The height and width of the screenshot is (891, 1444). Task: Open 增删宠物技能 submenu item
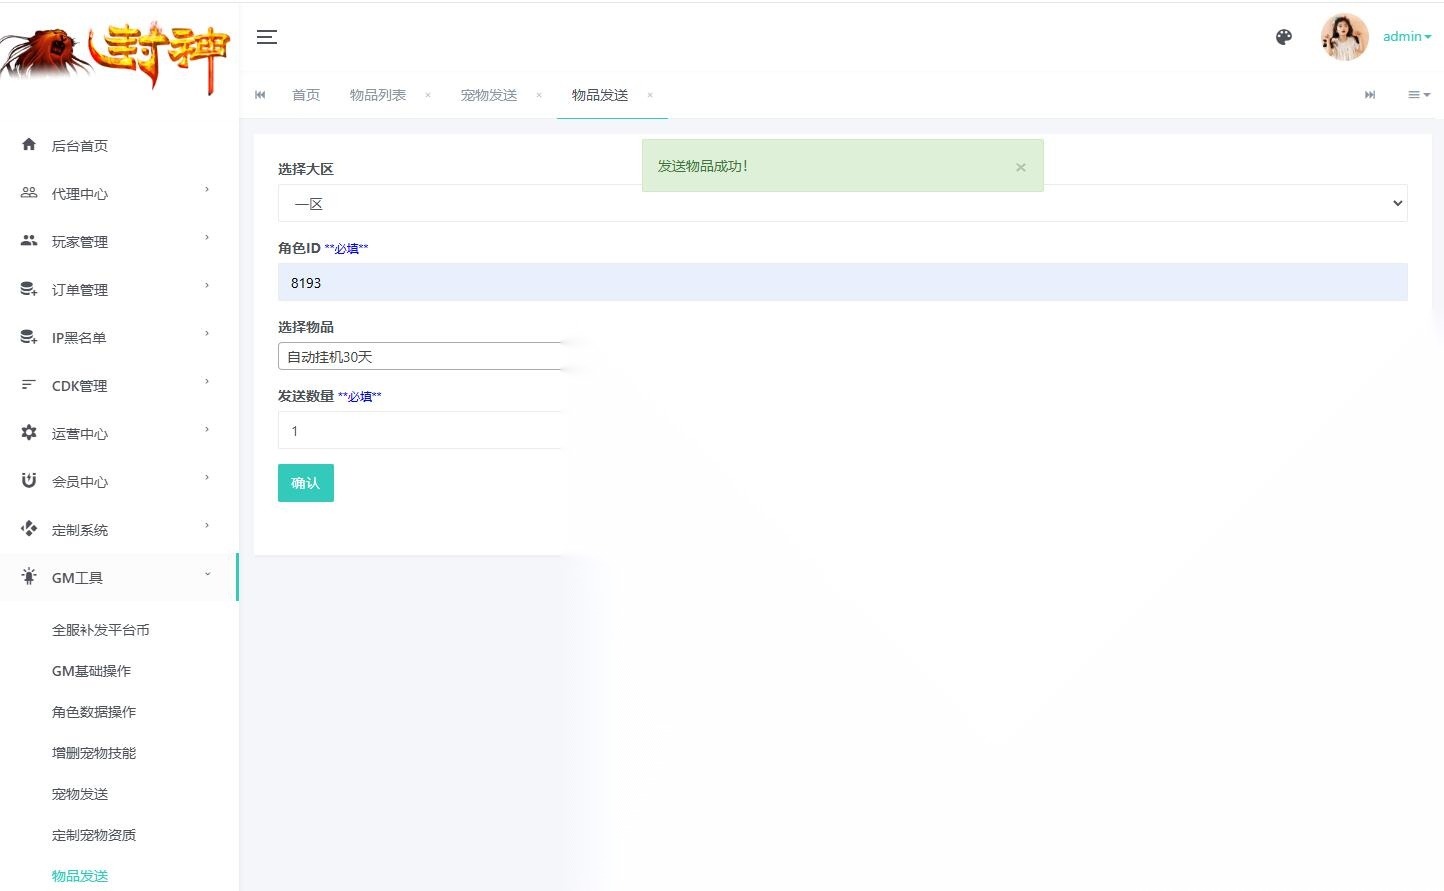pyautogui.click(x=94, y=753)
